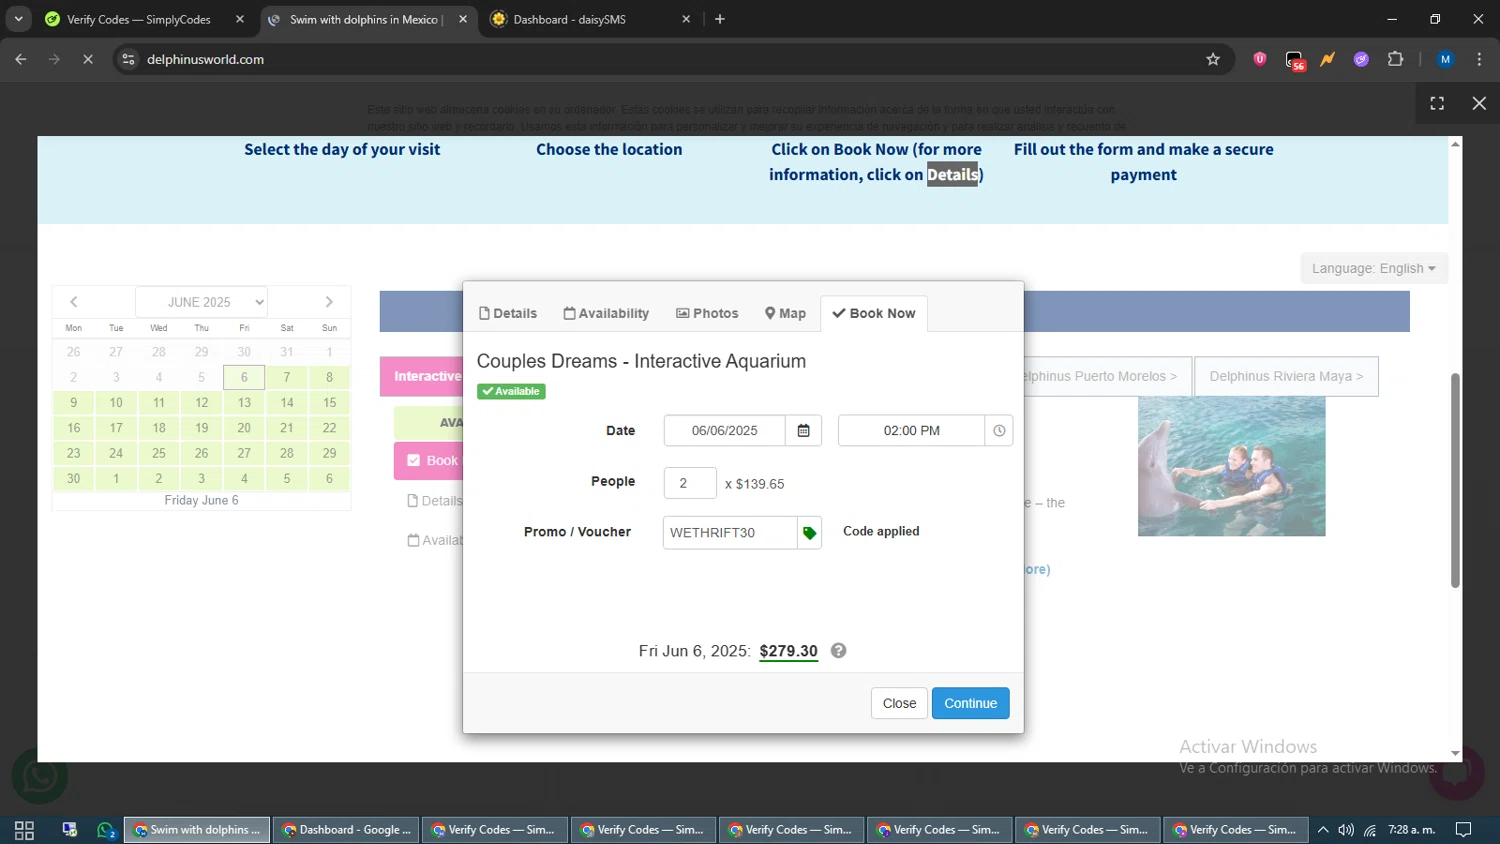This screenshot has width=1500, height=844.
Task: Switch to Verify Codes — SimplyCodes tab
Action: pyautogui.click(x=139, y=19)
